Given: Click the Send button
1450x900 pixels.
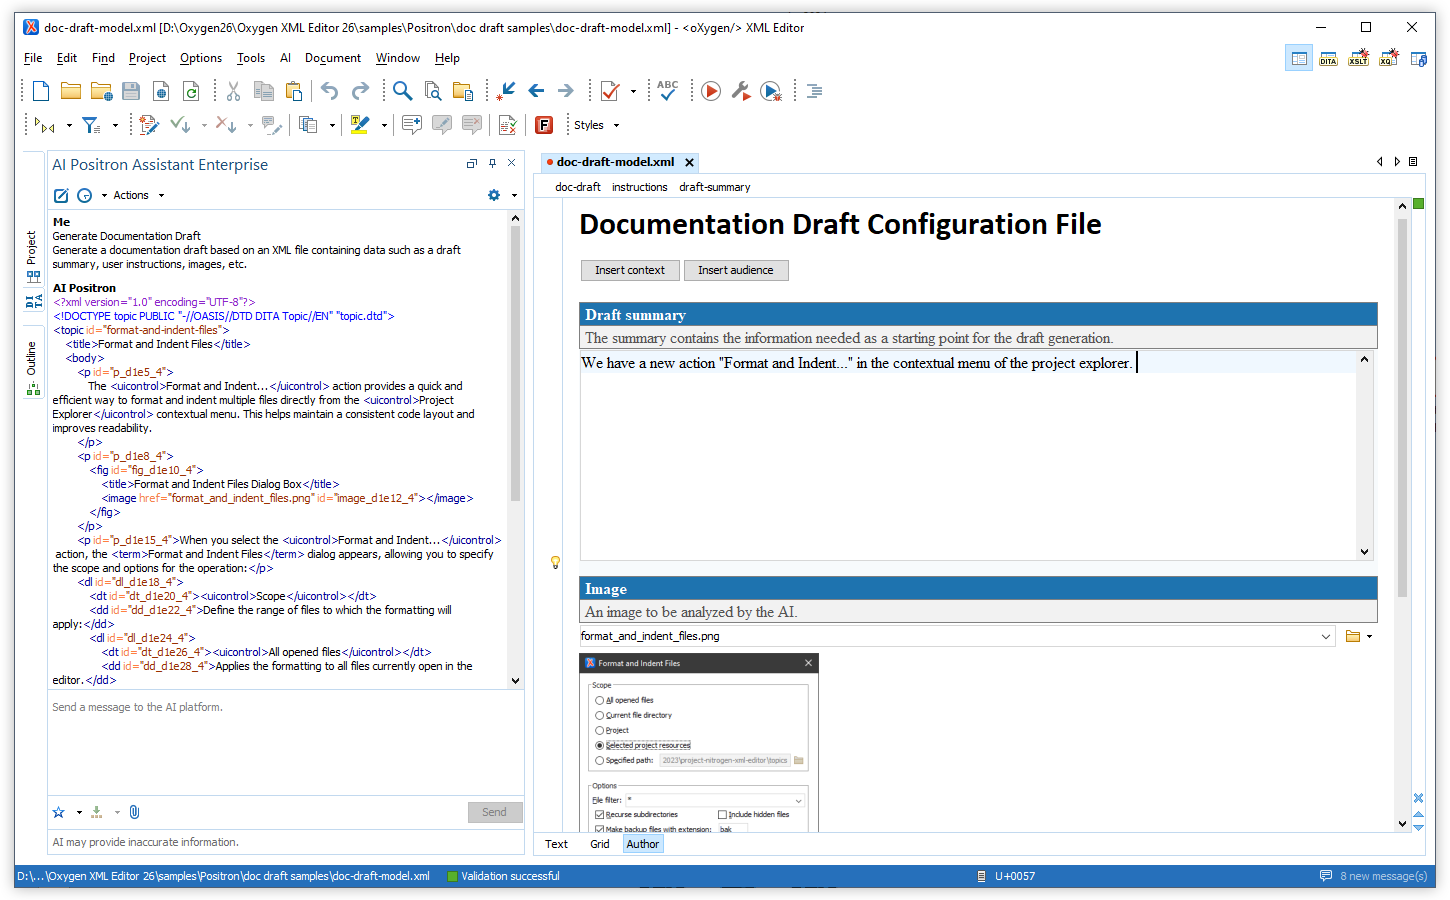Looking at the screenshot, I should pyautogui.click(x=494, y=812).
